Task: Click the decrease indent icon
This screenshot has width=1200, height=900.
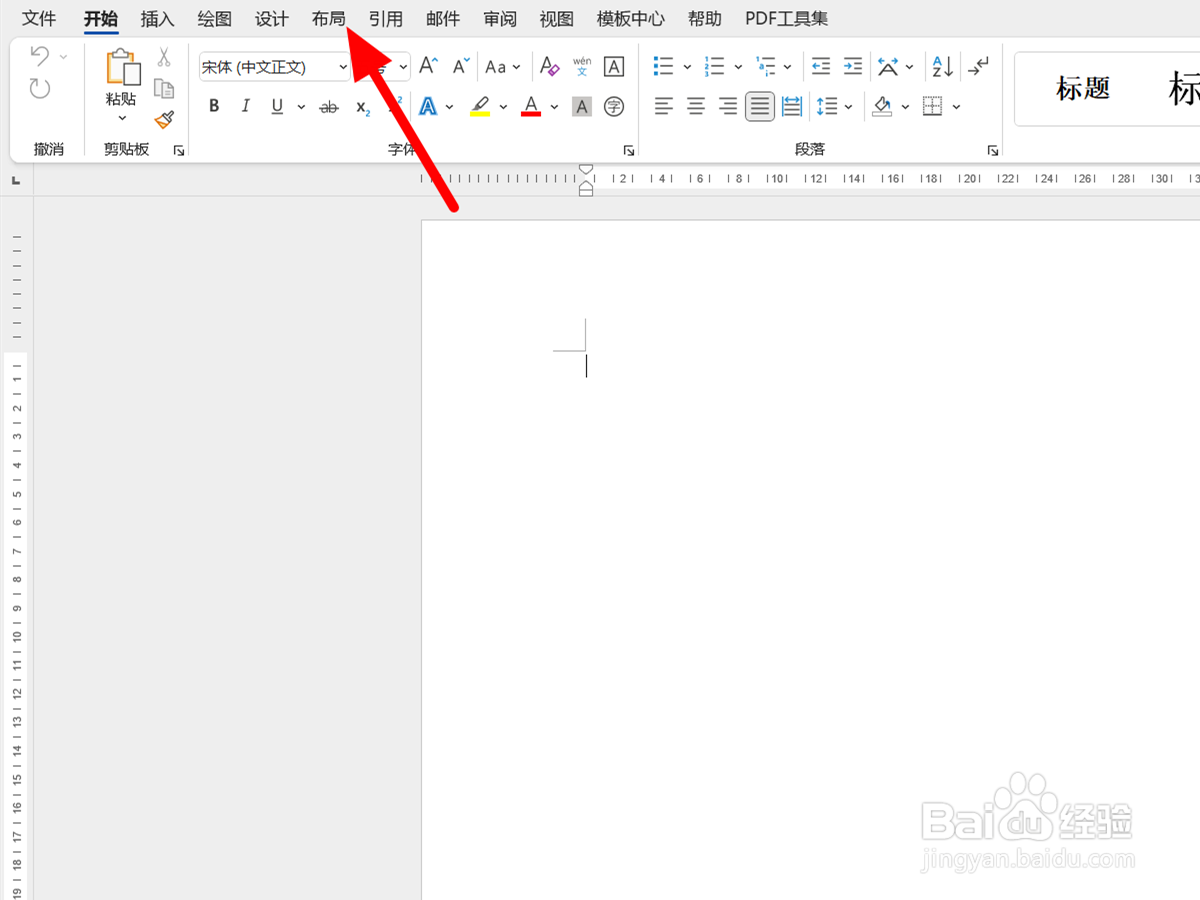Action: click(821, 67)
